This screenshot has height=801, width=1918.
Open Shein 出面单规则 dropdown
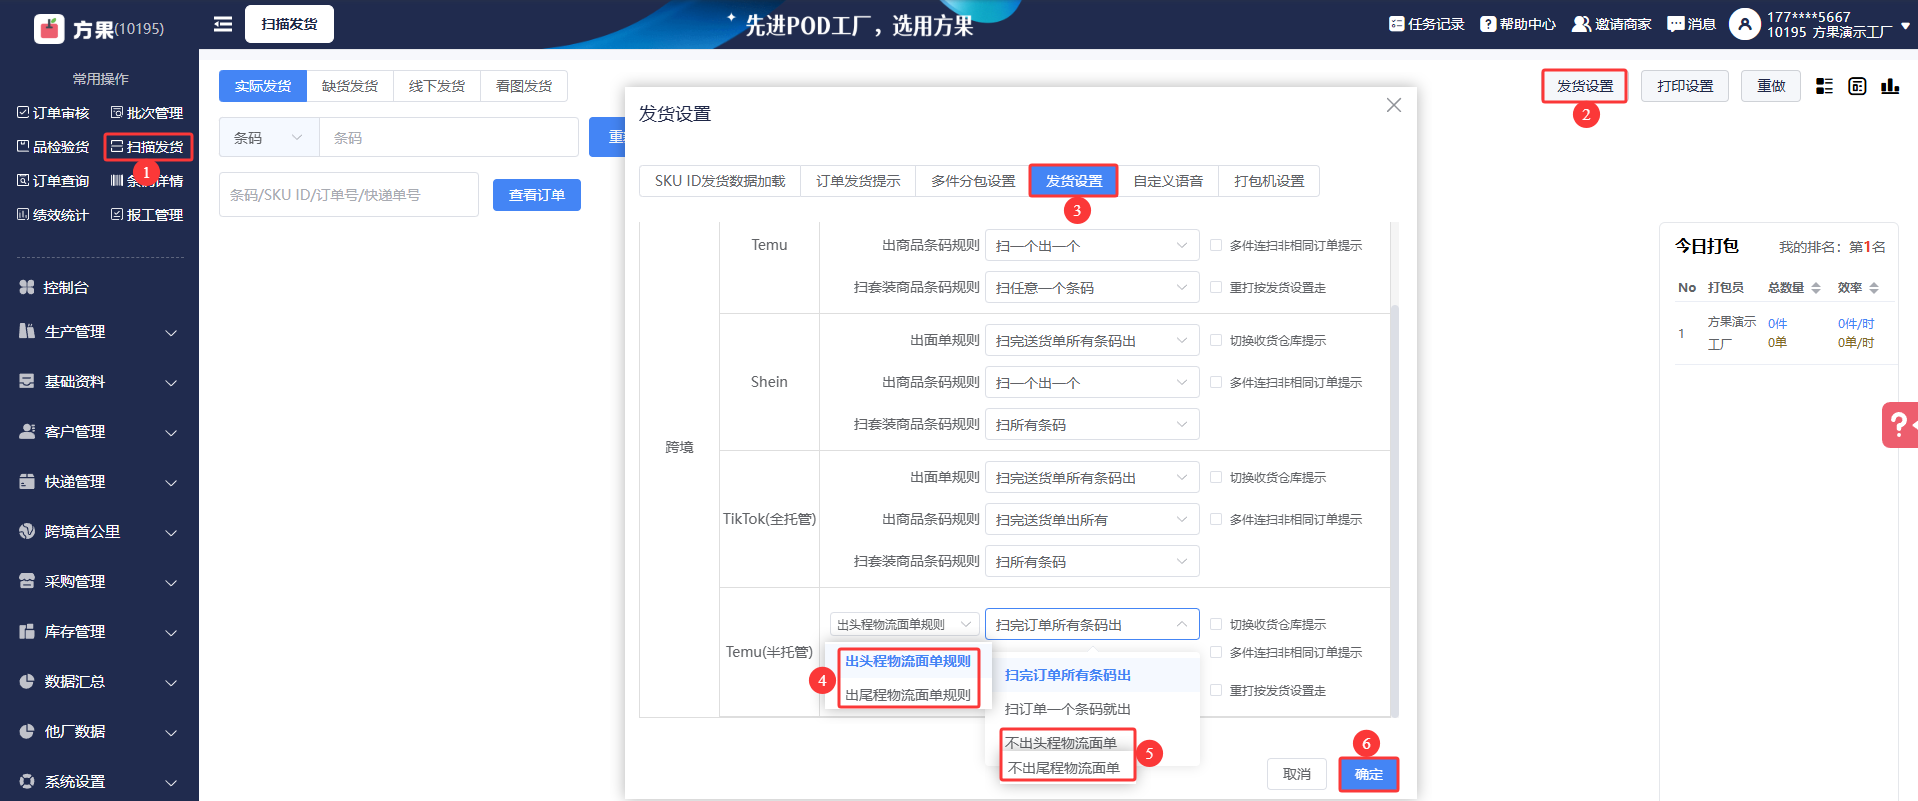(x=1091, y=341)
